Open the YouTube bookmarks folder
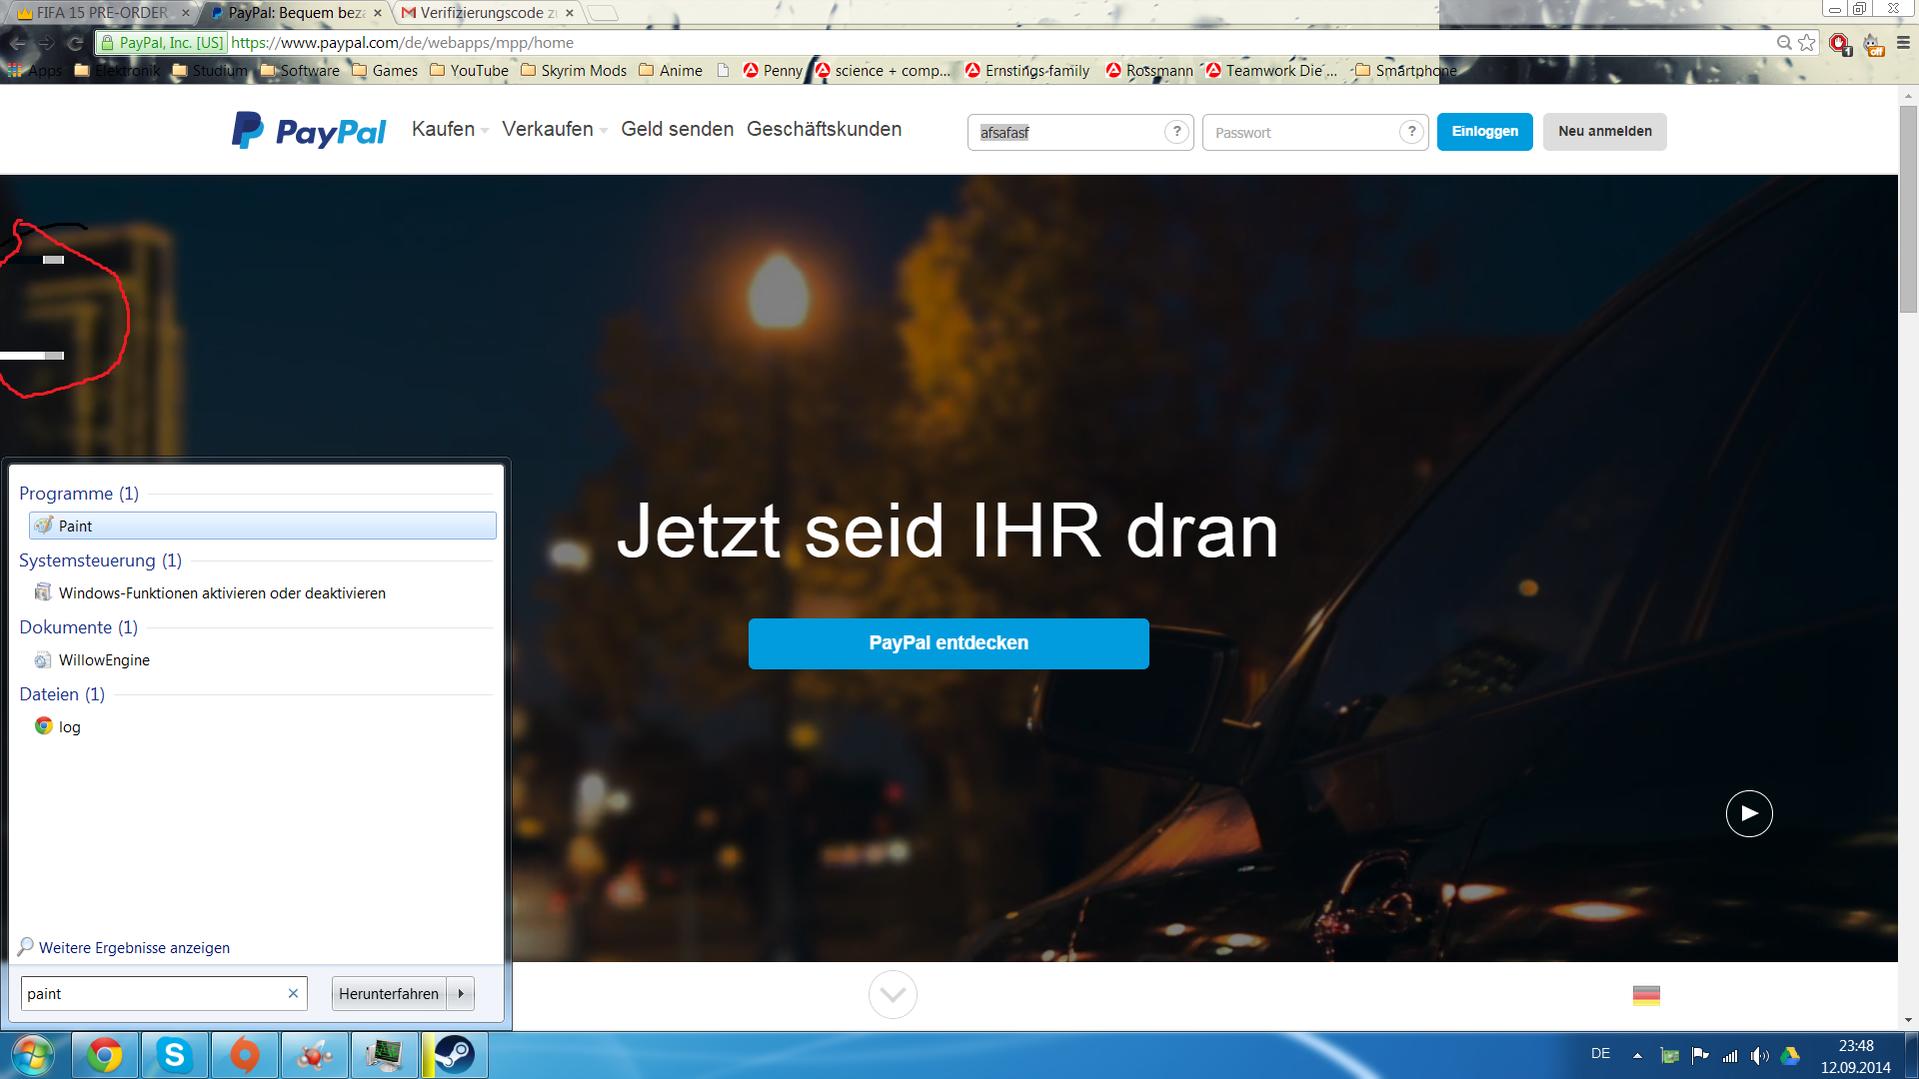Screen dimensions: 1919x1079 (469, 71)
